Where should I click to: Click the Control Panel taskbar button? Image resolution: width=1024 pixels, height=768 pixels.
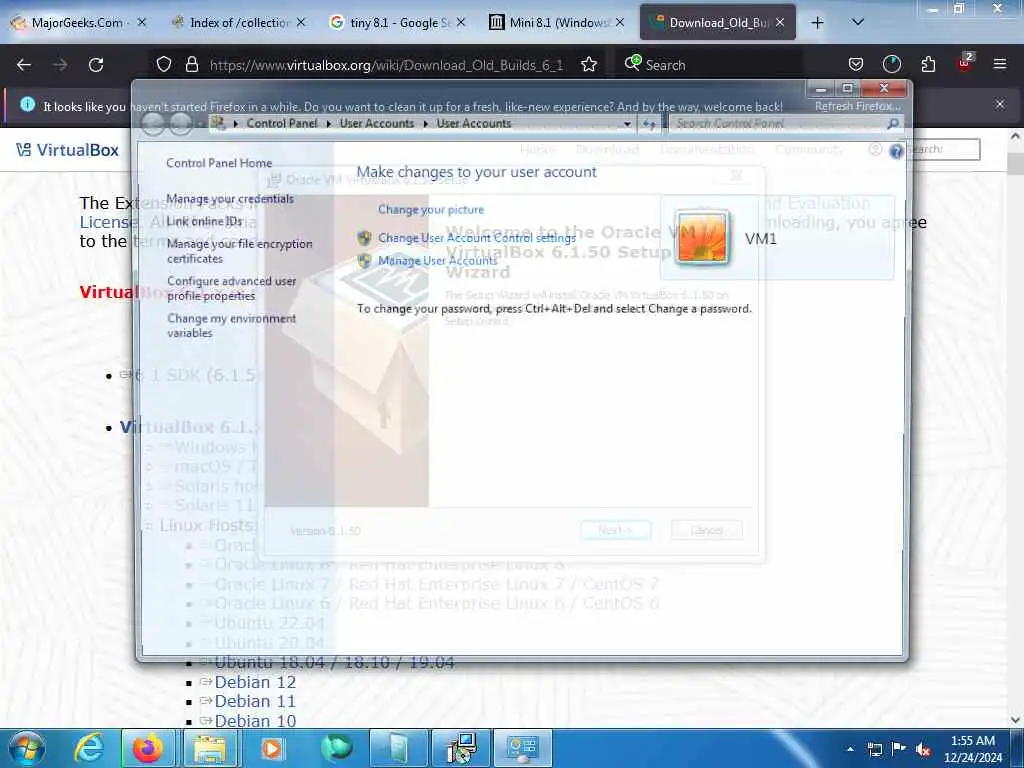pyautogui.click(x=522, y=748)
